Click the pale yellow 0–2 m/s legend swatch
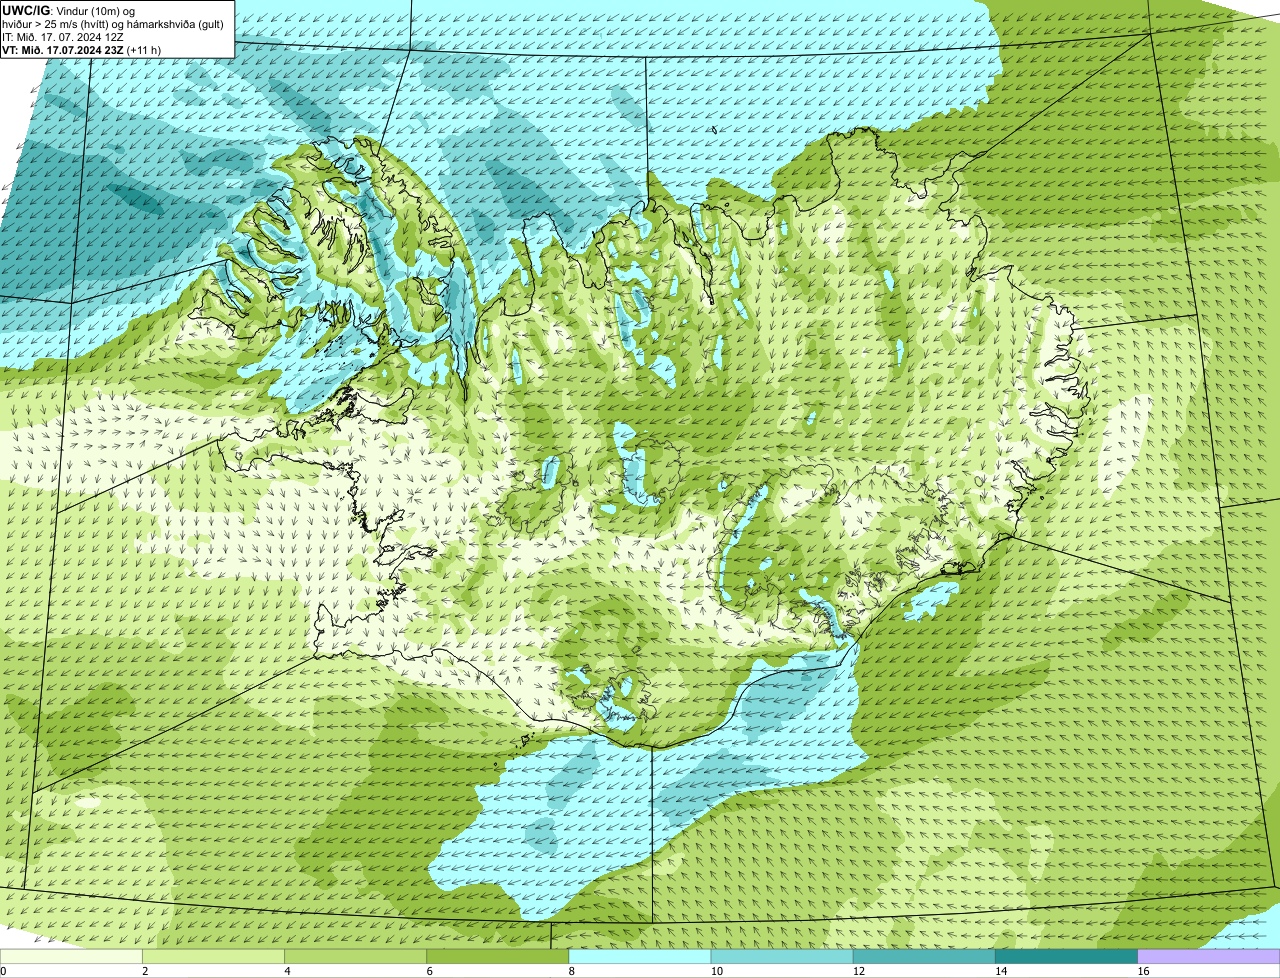The width and height of the screenshot is (1280, 978). click(x=72, y=956)
